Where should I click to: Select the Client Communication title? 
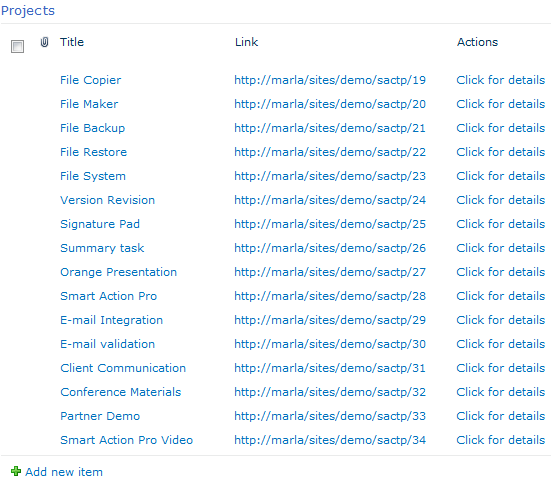tap(123, 368)
